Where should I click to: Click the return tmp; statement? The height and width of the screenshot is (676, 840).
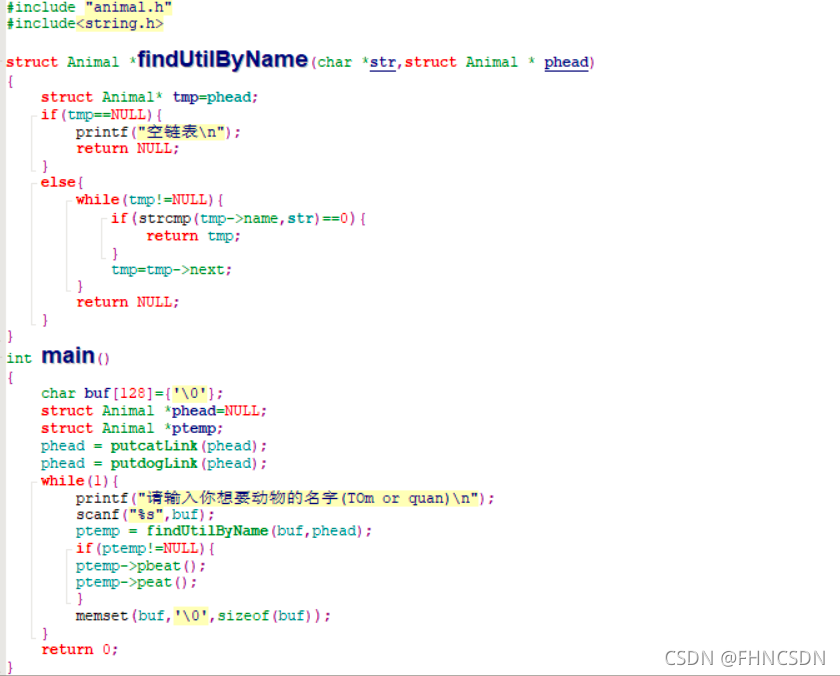193,236
